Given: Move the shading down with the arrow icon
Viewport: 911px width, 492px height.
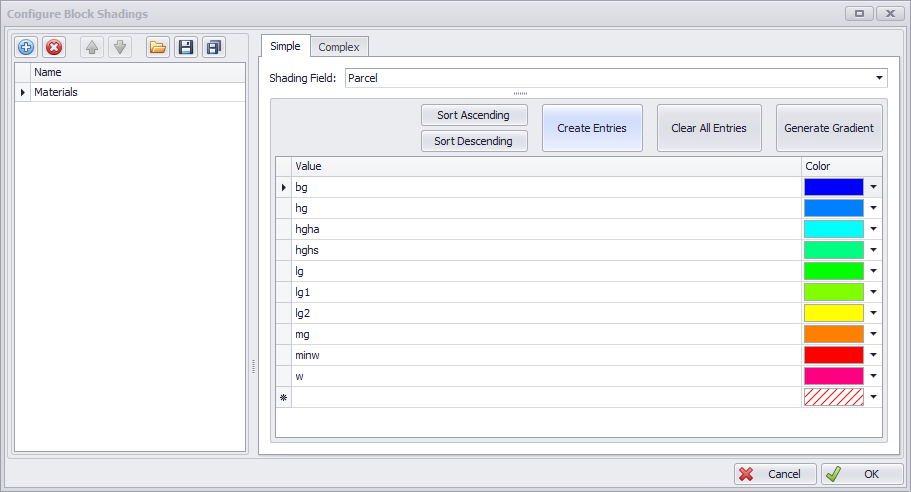Looking at the screenshot, I should [x=120, y=47].
